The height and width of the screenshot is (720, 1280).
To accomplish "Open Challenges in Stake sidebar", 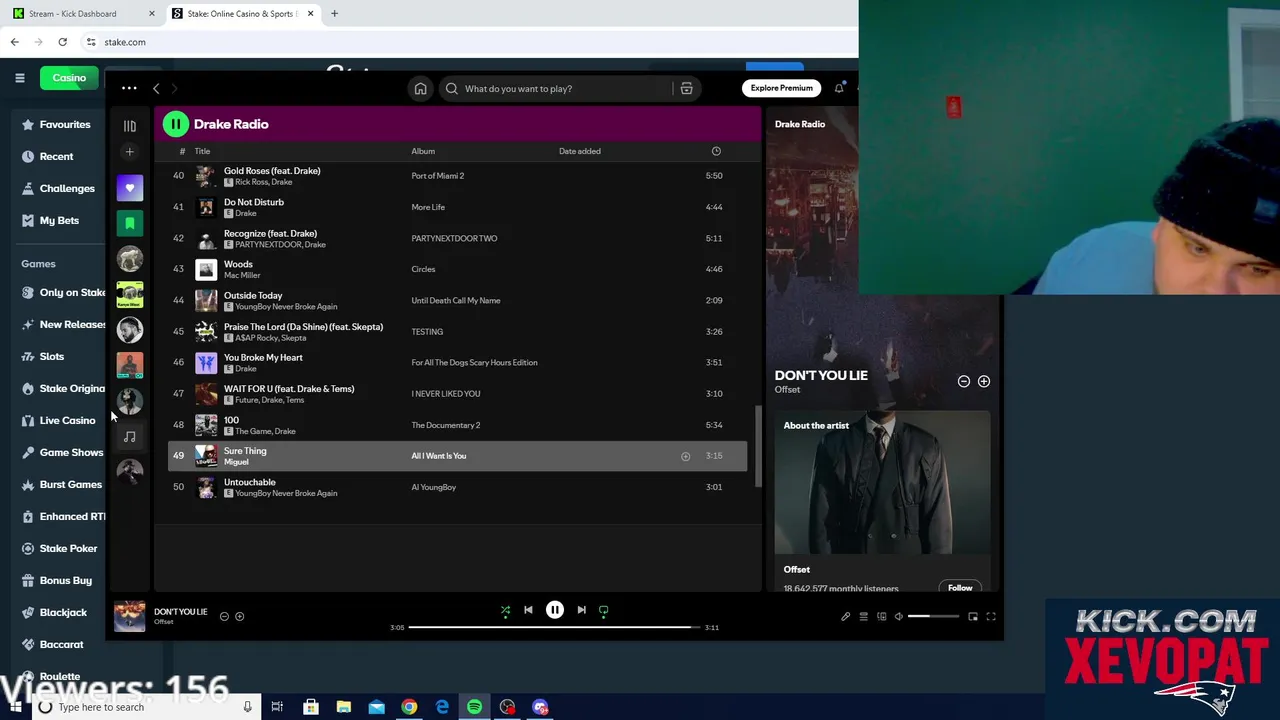I will (58, 188).
